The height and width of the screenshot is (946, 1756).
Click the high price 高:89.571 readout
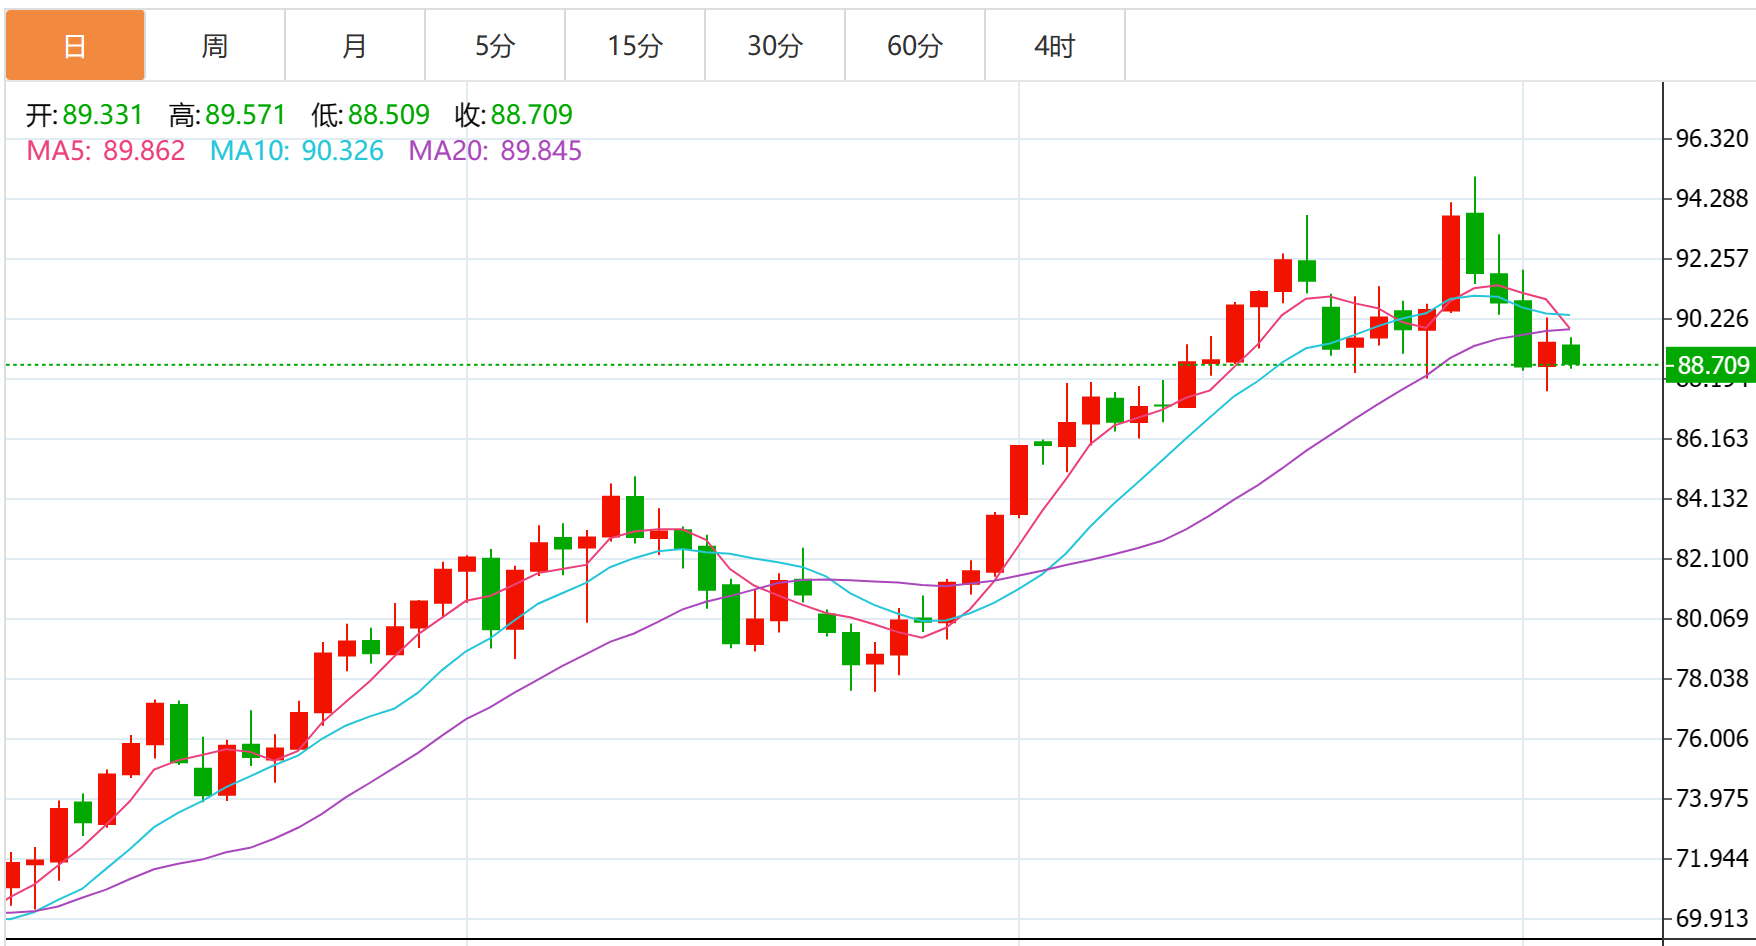pyautogui.click(x=227, y=115)
